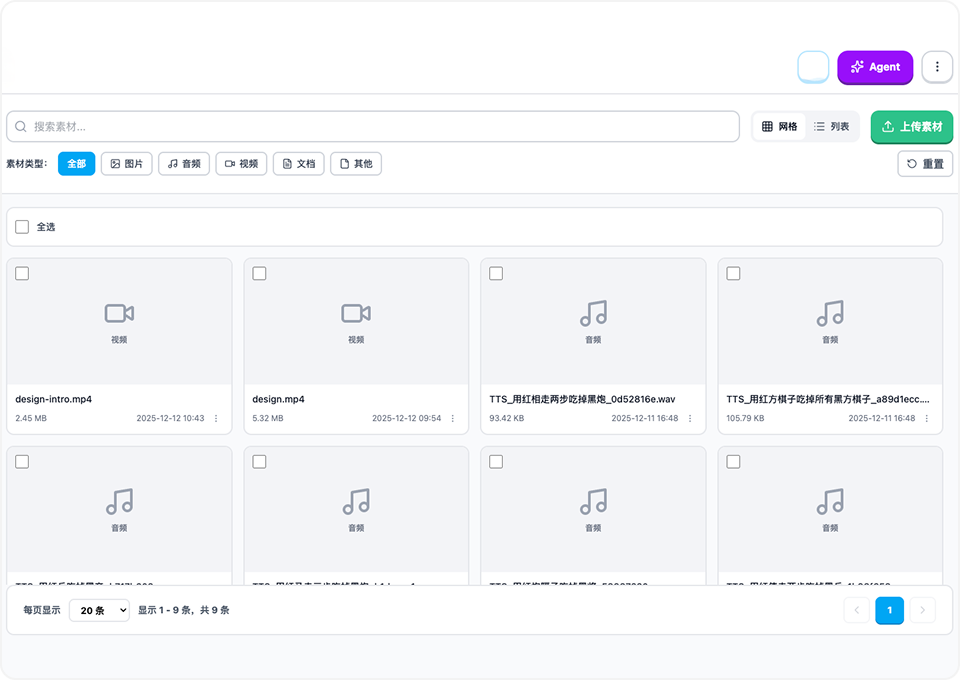
Task: Filter materials by 视频
Action: [x=241, y=163]
